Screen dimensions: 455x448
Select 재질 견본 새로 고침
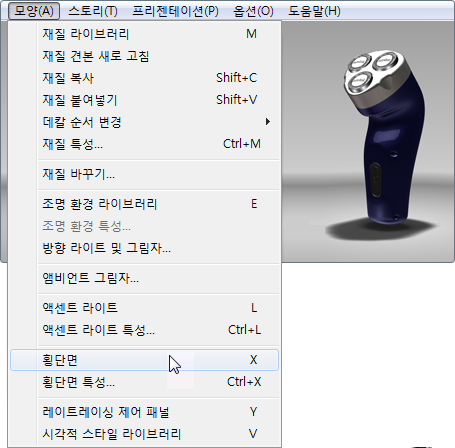tap(144, 56)
